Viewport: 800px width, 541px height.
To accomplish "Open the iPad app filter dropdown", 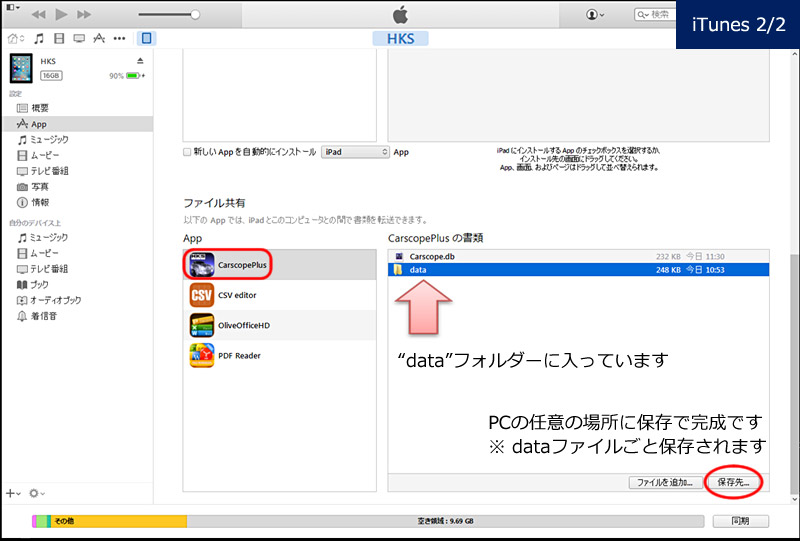I will 355,152.
